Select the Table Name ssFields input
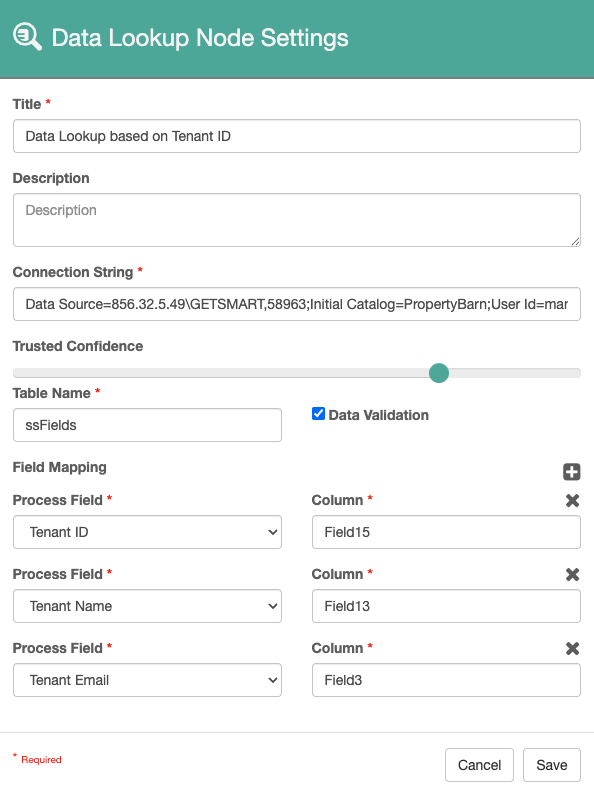This screenshot has width=594, height=795. (147, 425)
